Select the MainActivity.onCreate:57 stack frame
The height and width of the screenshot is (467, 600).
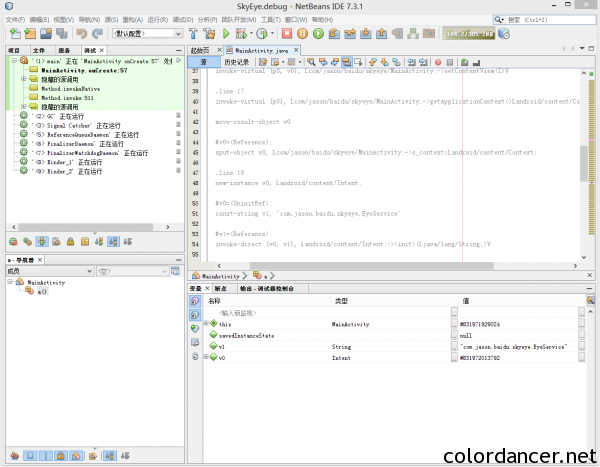click(84, 70)
